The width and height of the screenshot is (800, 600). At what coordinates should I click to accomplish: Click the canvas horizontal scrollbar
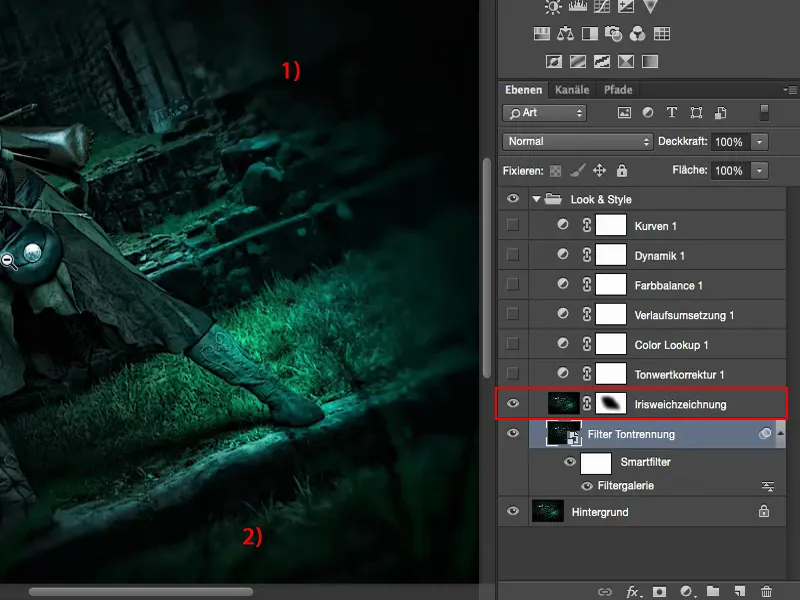pos(140,592)
